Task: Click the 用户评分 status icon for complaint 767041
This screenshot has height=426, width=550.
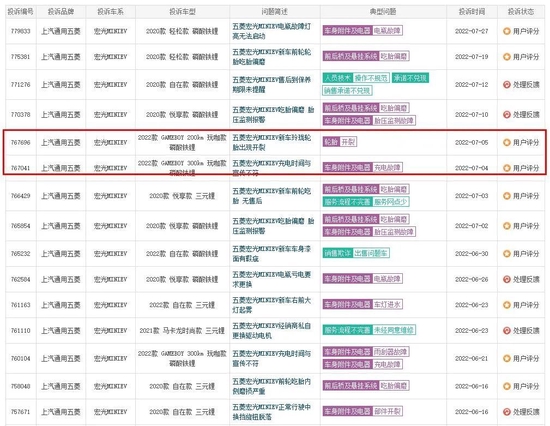Action: pos(507,168)
